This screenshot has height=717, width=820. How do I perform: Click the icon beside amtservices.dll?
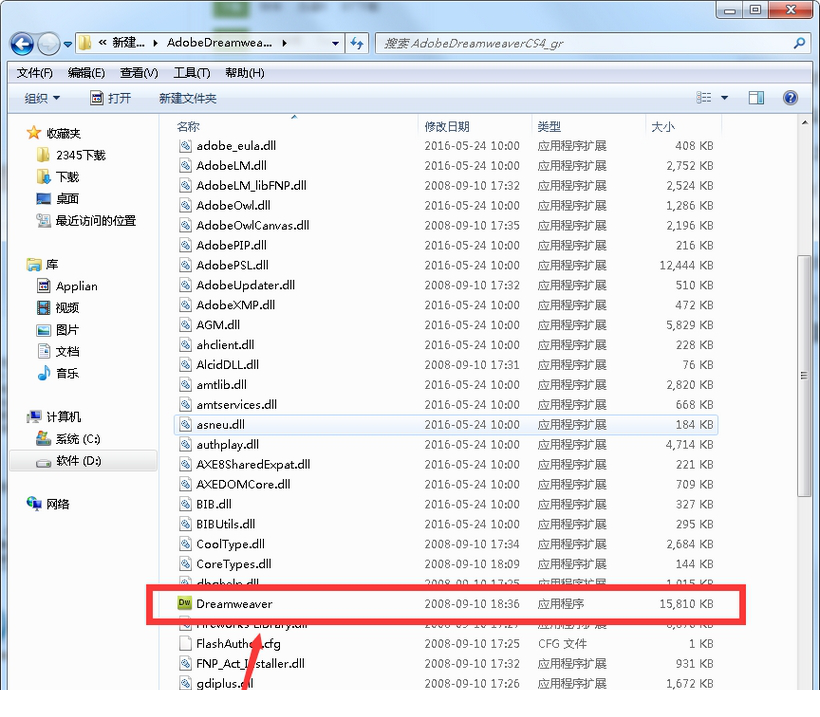pyautogui.click(x=185, y=404)
